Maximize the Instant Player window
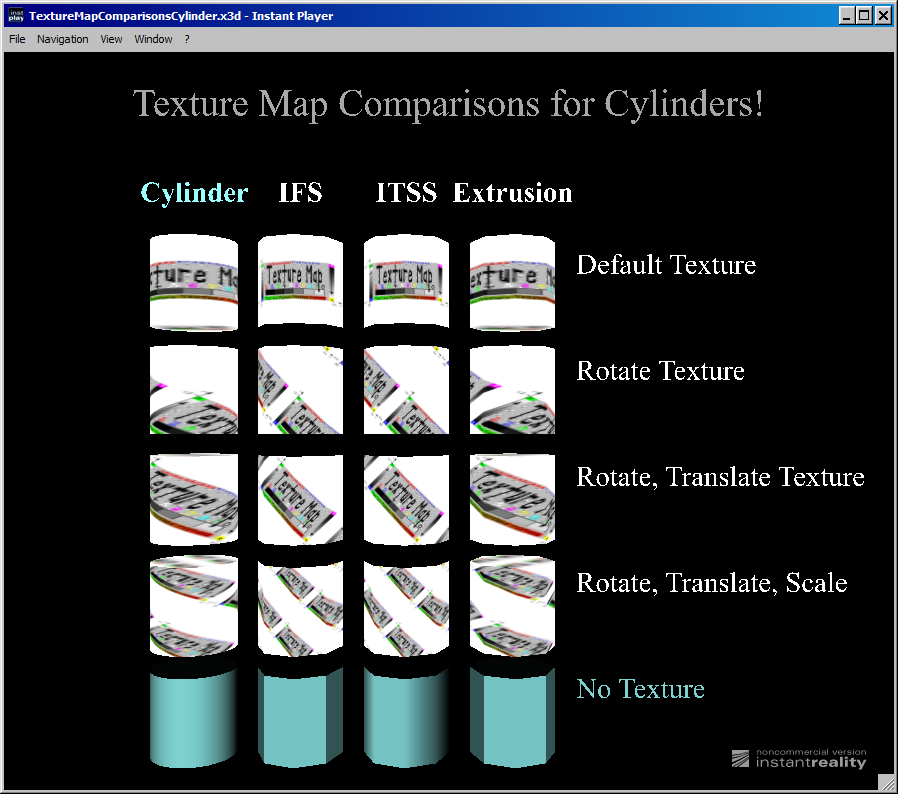Image resolution: width=898 pixels, height=794 pixels. pyautogui.click(x=865, y=15)
